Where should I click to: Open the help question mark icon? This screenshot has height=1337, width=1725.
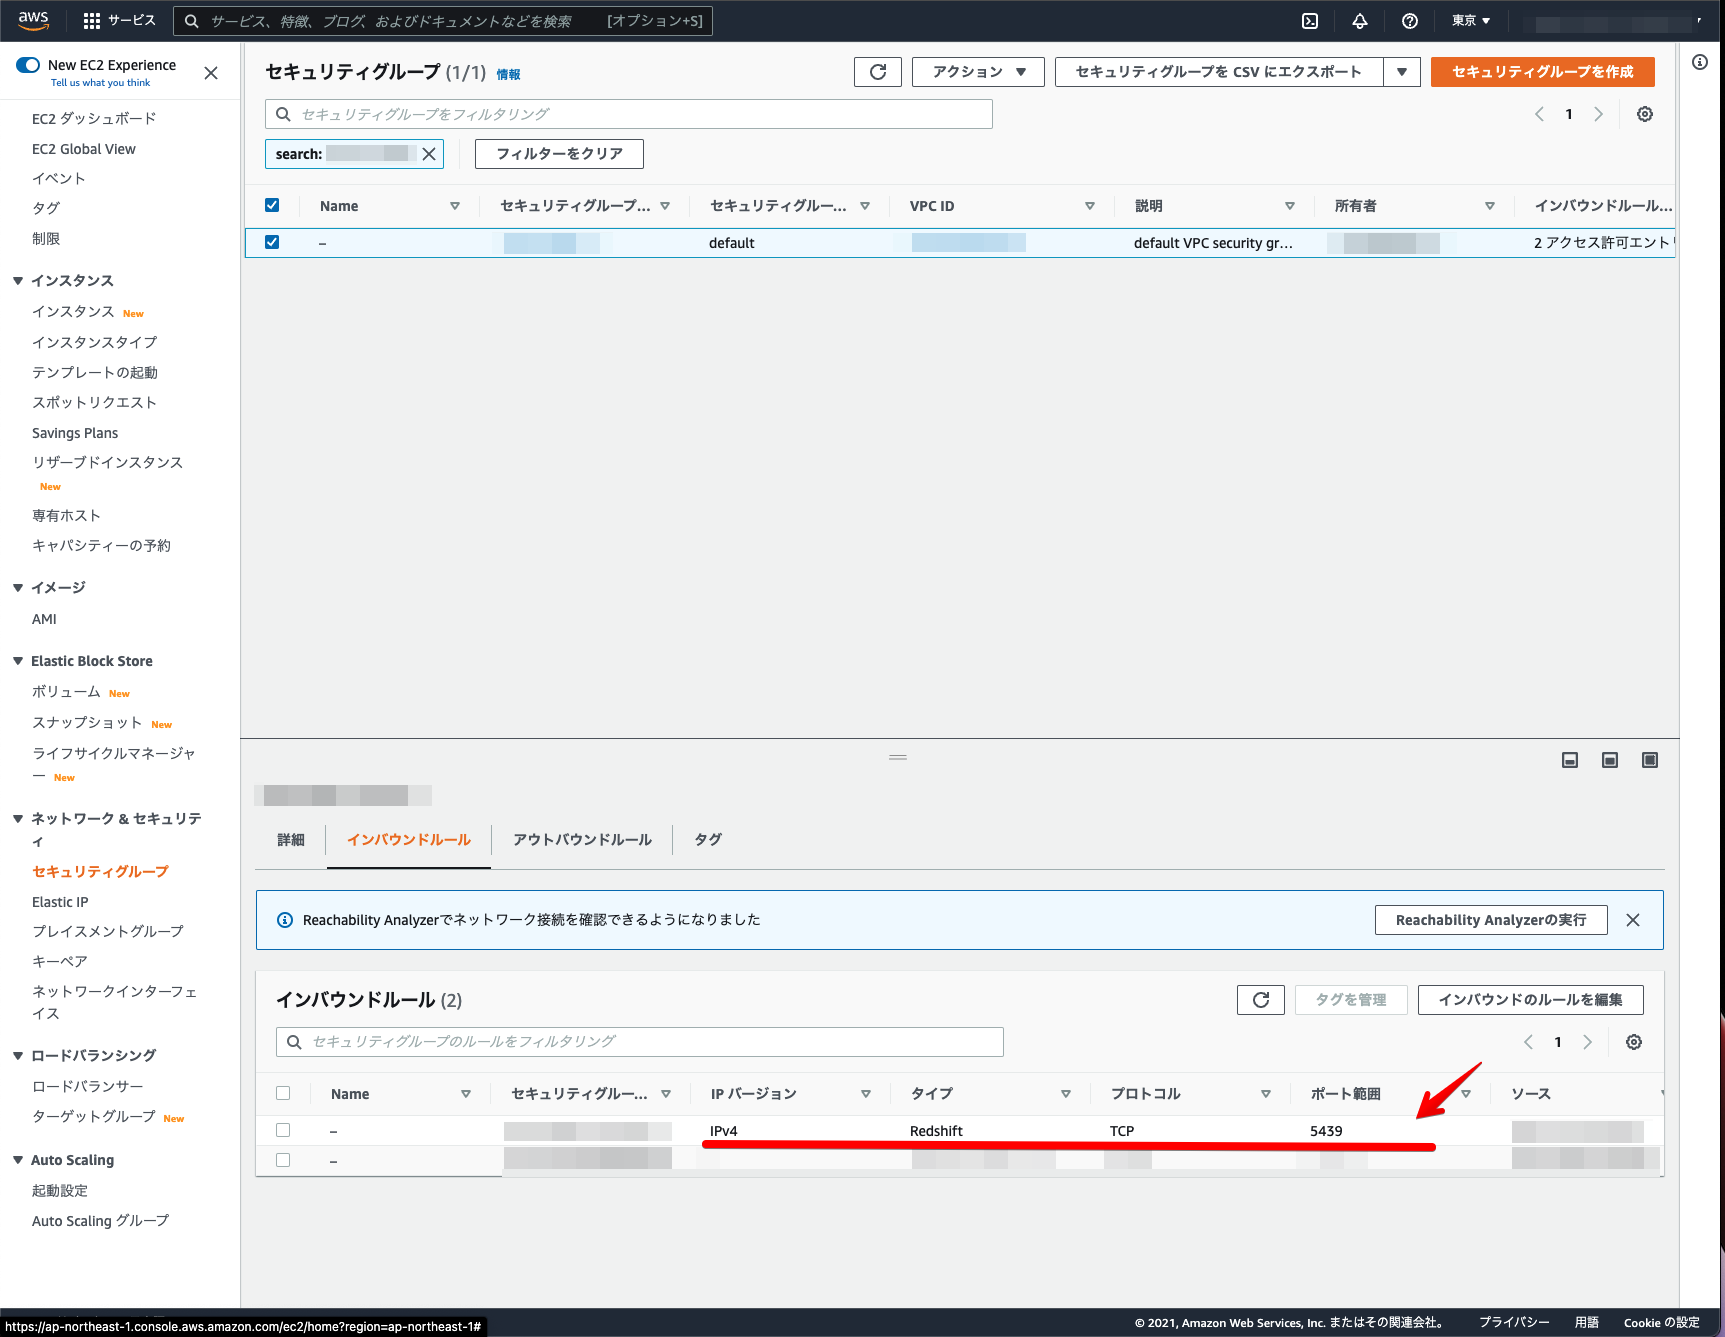[x=1409, y=20]
